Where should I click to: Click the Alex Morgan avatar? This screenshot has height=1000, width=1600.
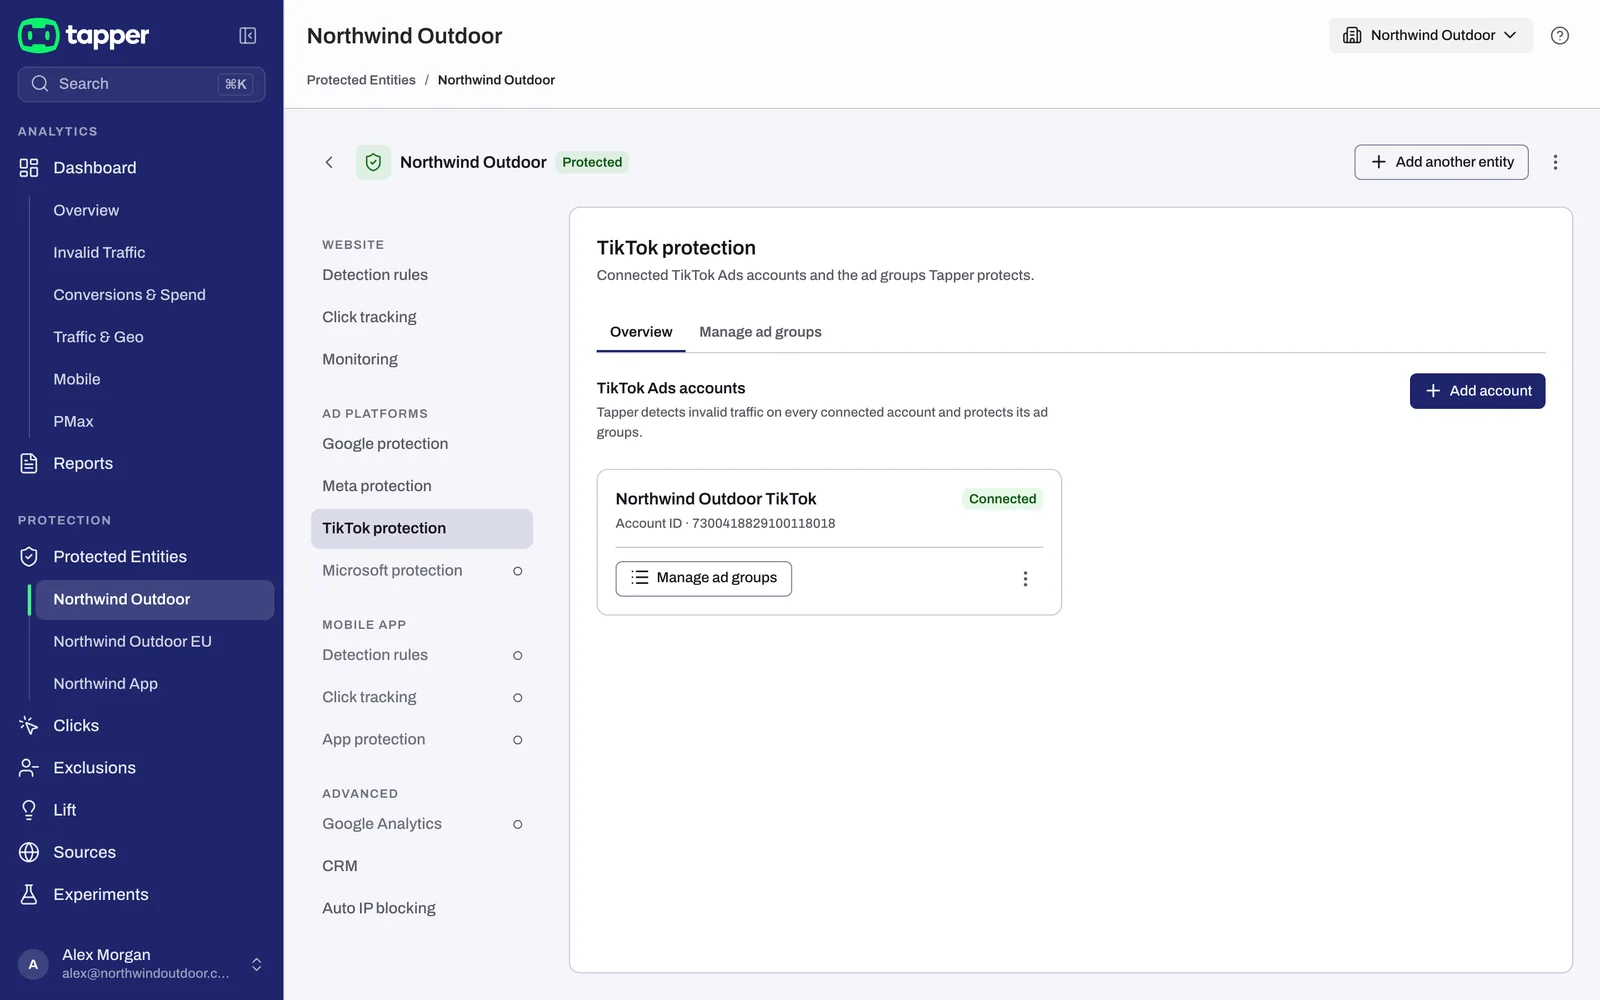(33, 965)
